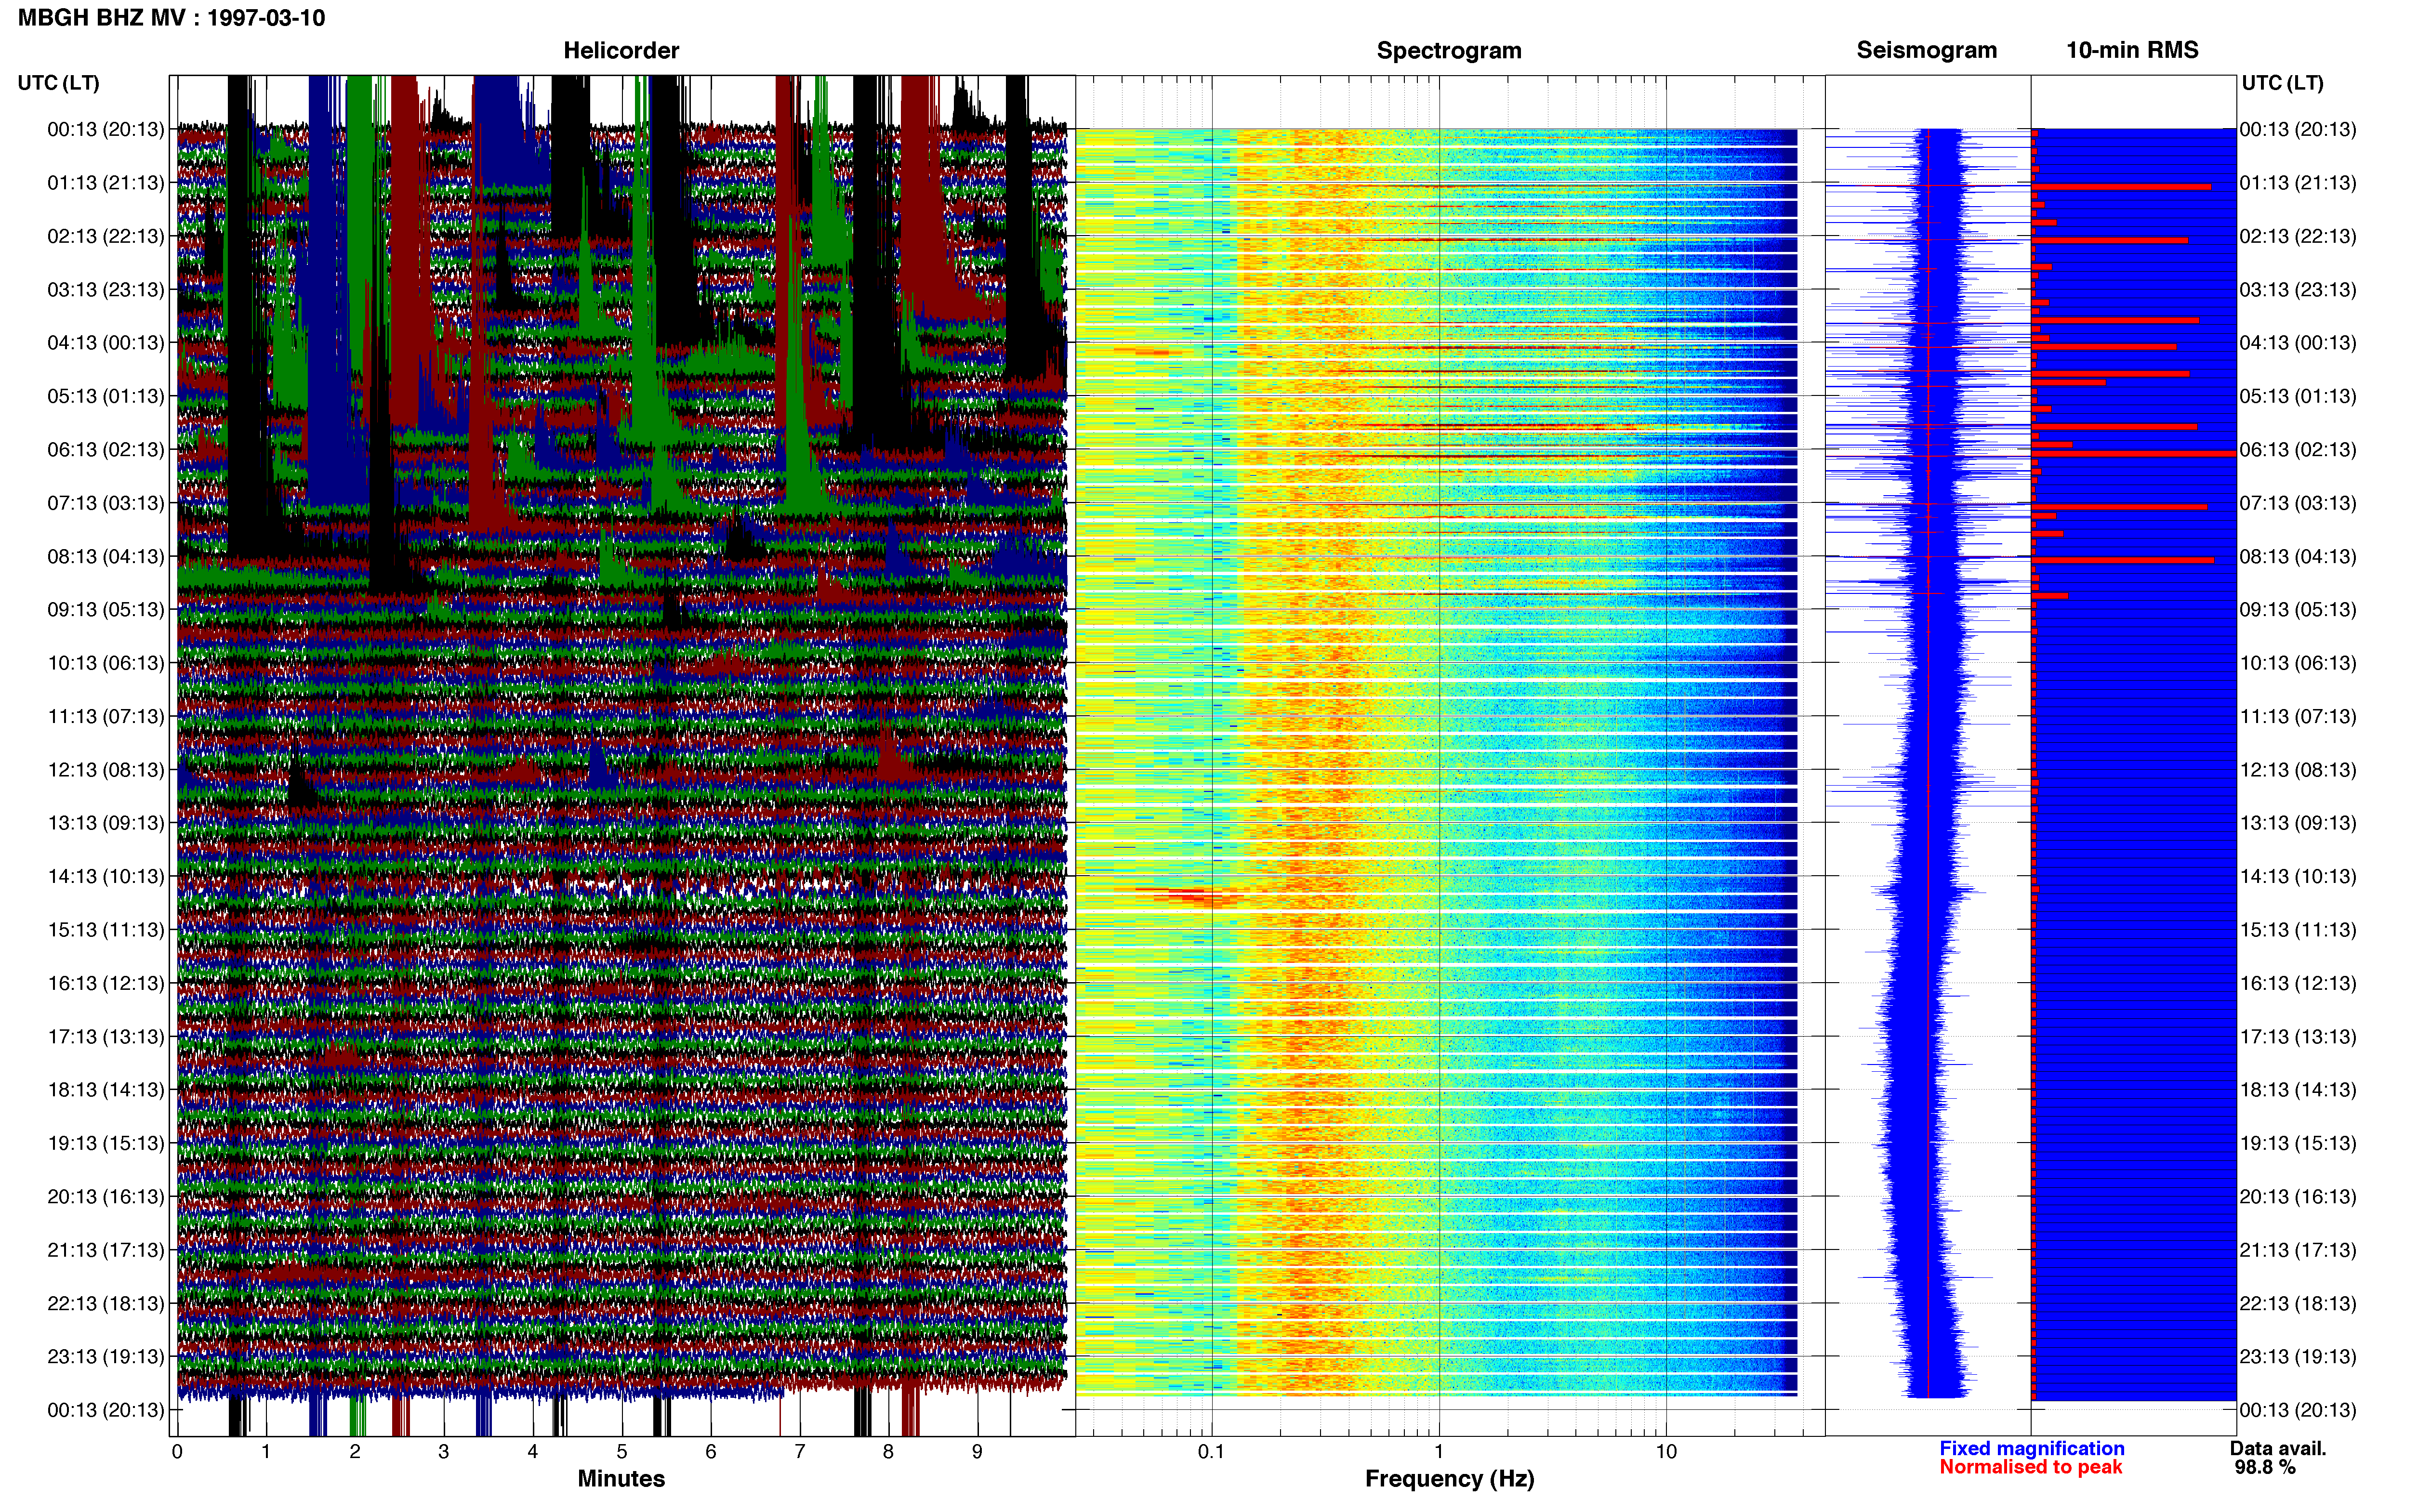Click left time label 17:13 (13:13)
This screenshot has height=1512, width=2418.
(106, 1036)
